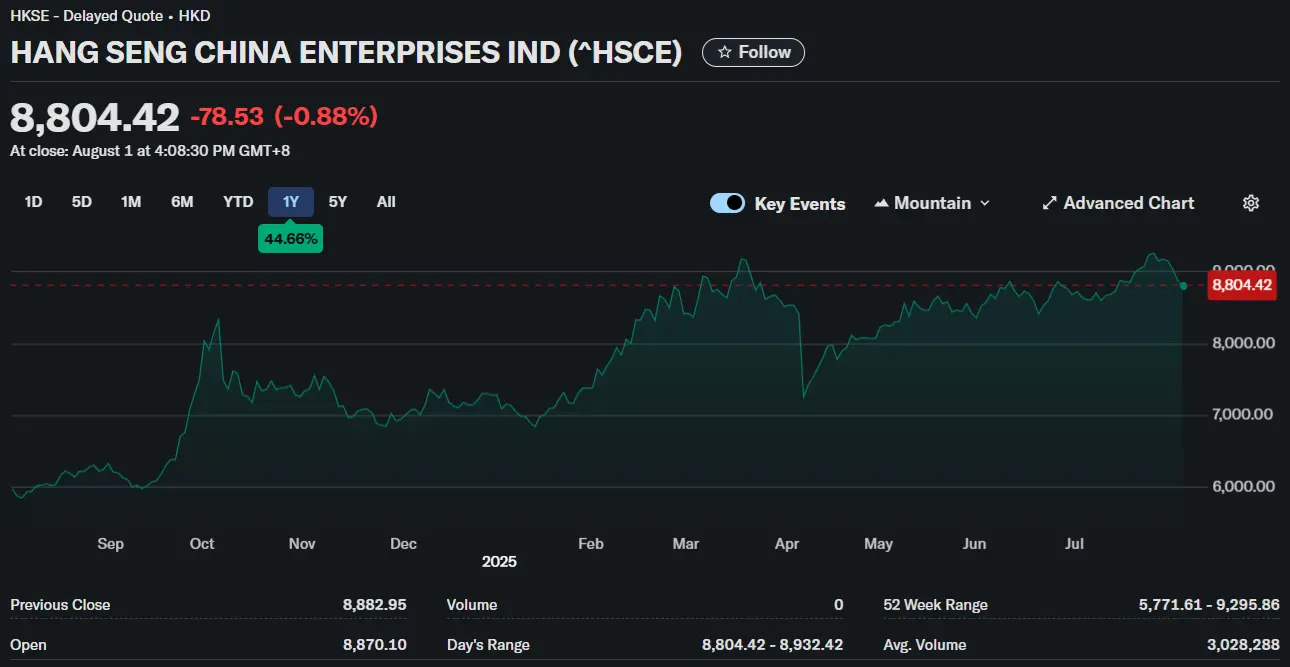1290x667 pixels.
Task: Select the 5Y time range
Action: tap(338, 202)
